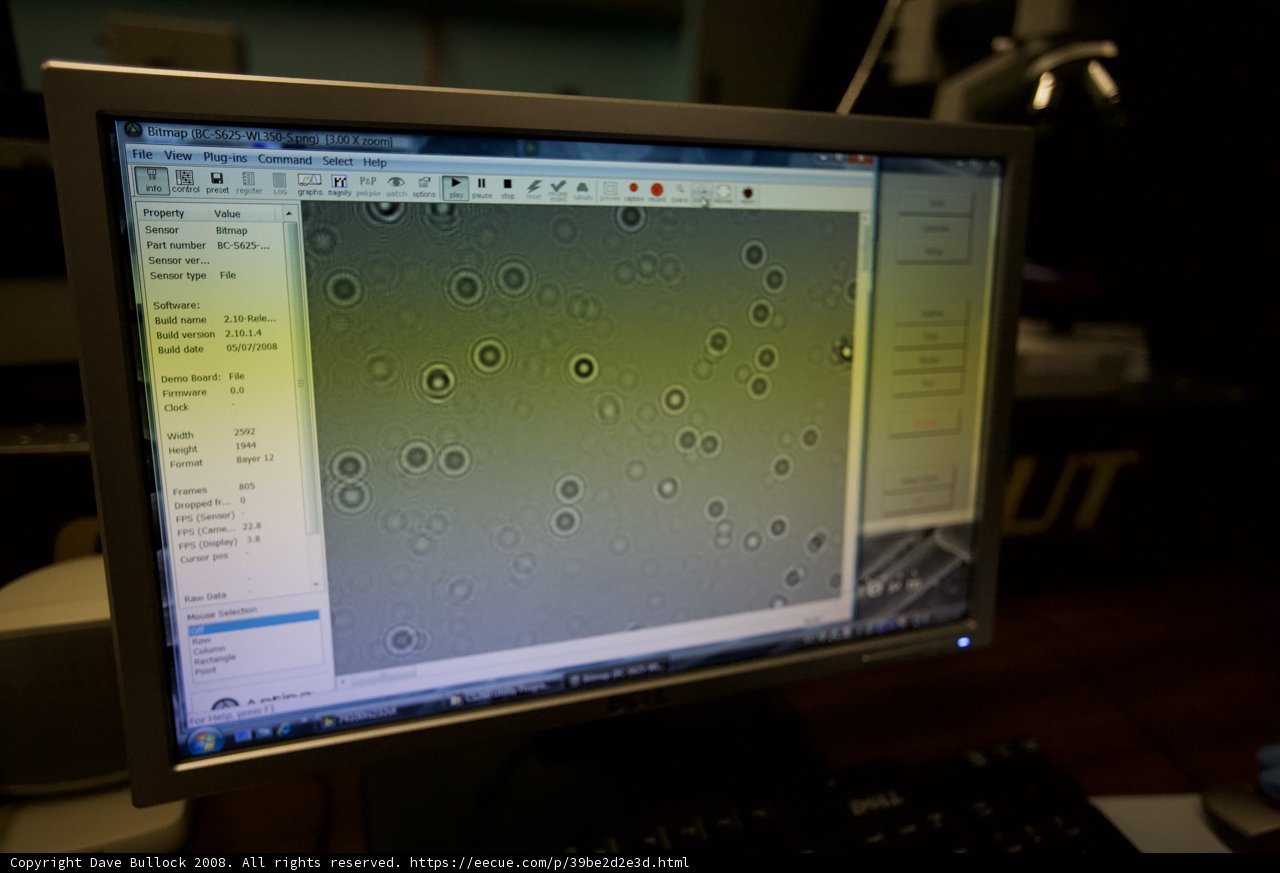
Task: Open the options toolbar button
Action: point(424,186)
